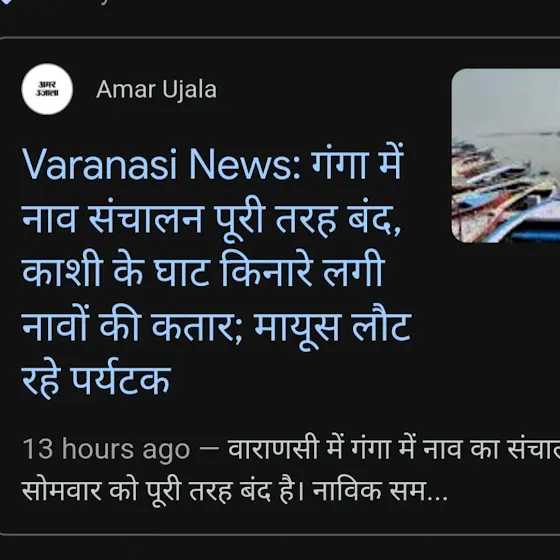Click the Hindi text inside the Amar Ujala logo
The image size is (560, 560).
pyautogui.click(x=47, y=89)
